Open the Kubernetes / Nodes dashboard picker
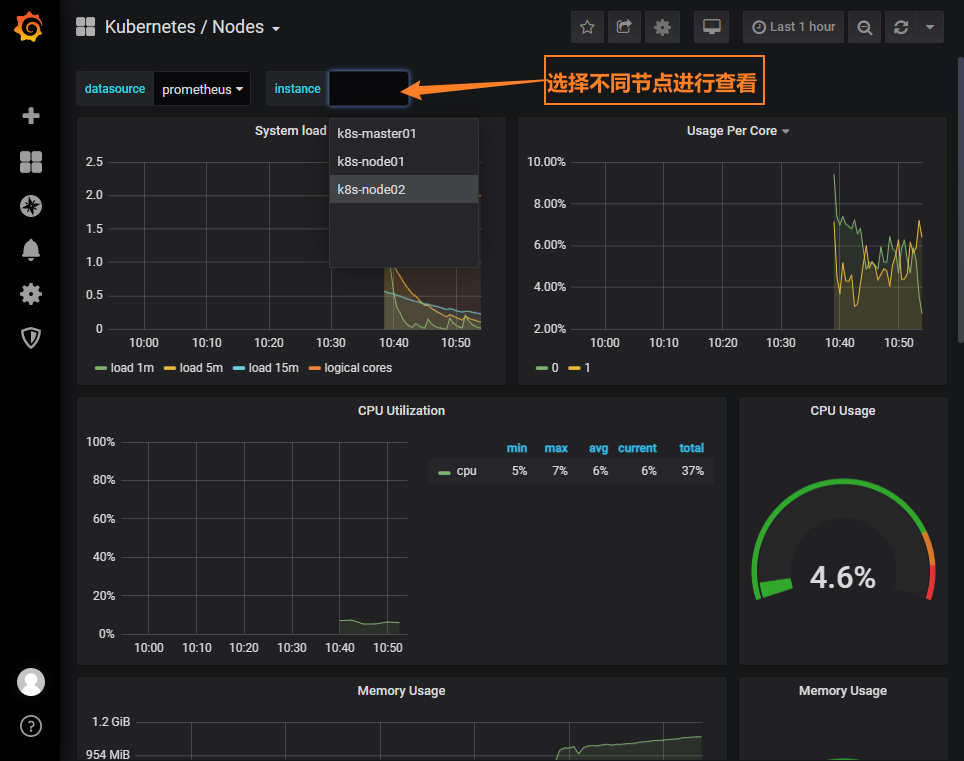This screenshot has width=964, height=761. tap(191, 27)
